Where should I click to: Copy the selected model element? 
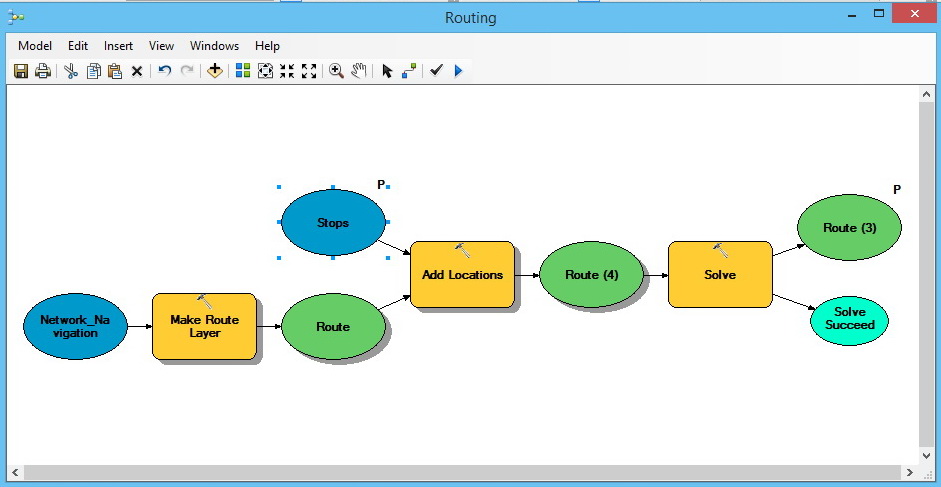point(94,71)
